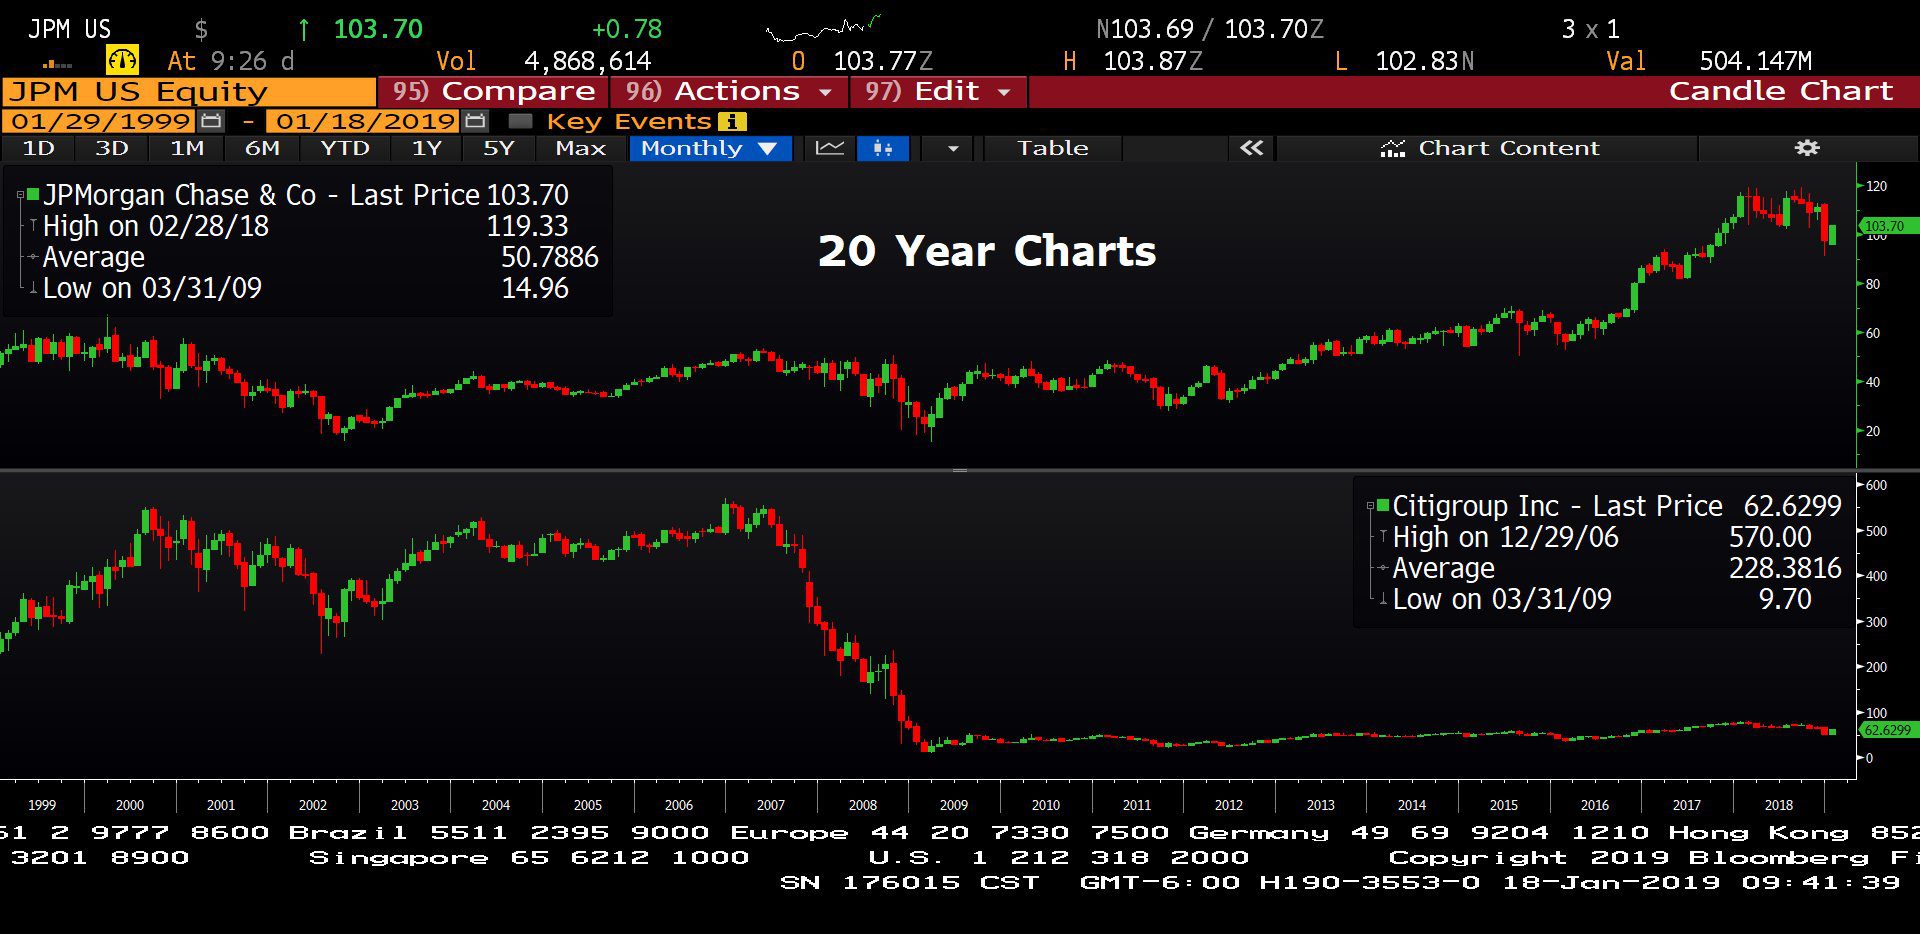This screenshot has width=1920, height=934.
Task: Toggle JPMorgan Chase series legend marker
Action: (x=33, y=194)
